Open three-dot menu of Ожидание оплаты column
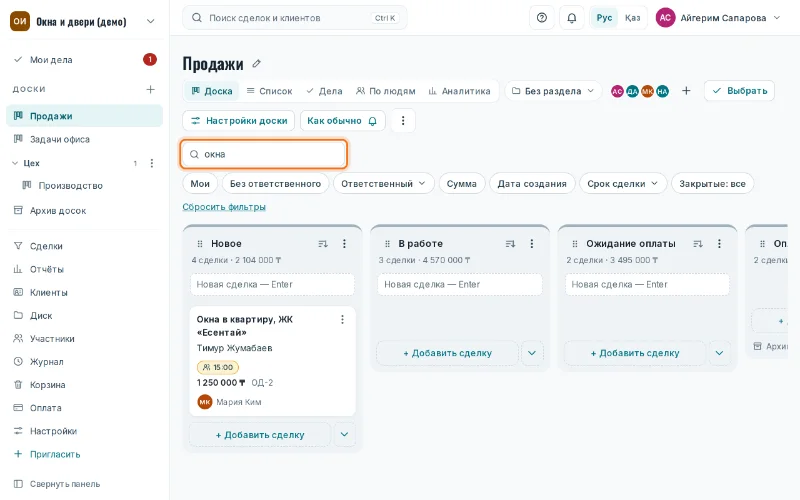This screenshot has height=500, width=800. pyautogui.click(x=719, y=244)
